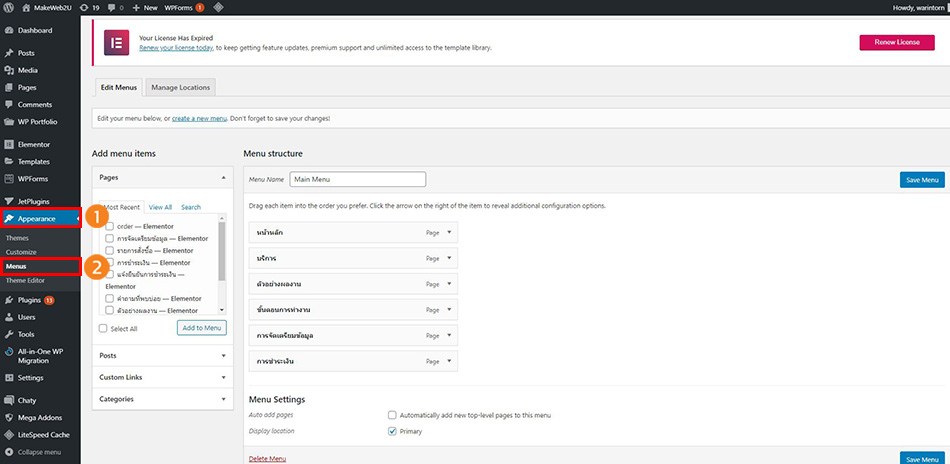Uncheck the Primary display location checkbox
This screenshot has width=950, height=464.
point(392,432)
